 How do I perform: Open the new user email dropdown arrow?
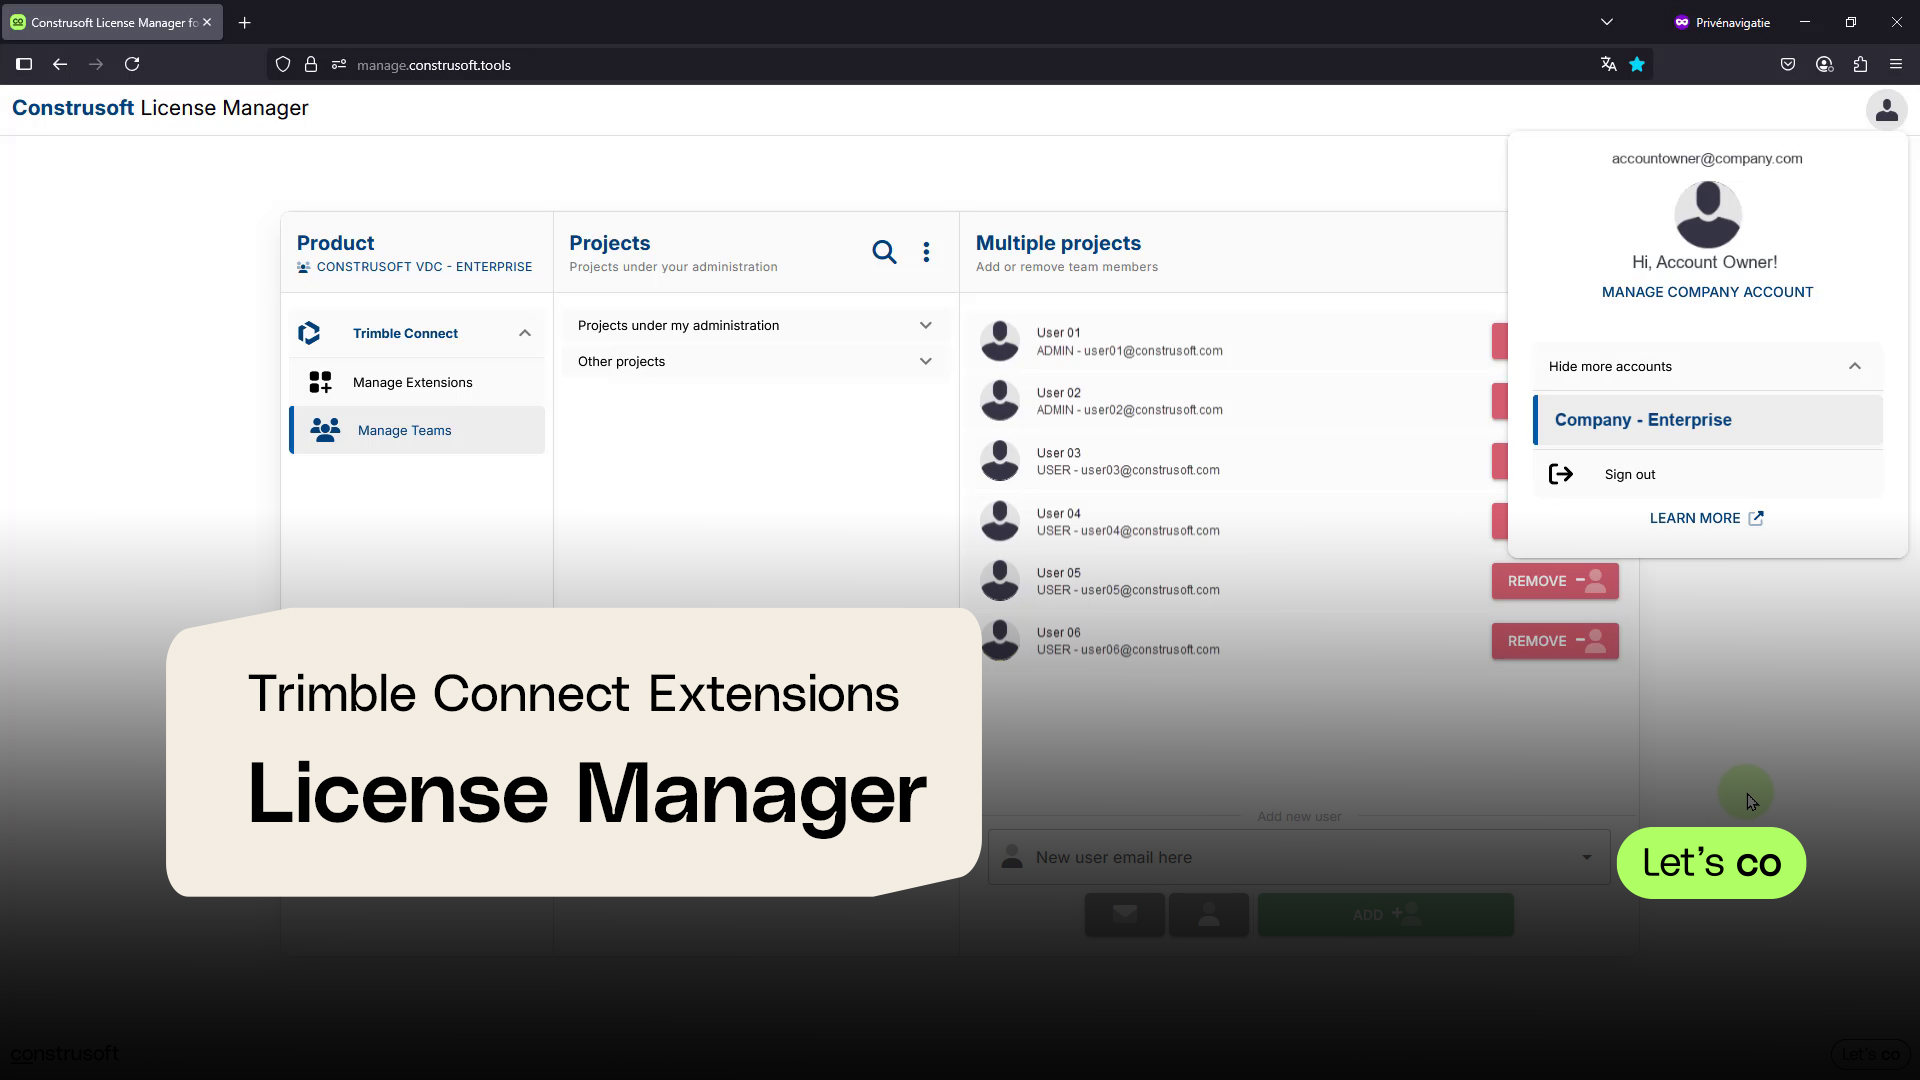pos(1586,857)
